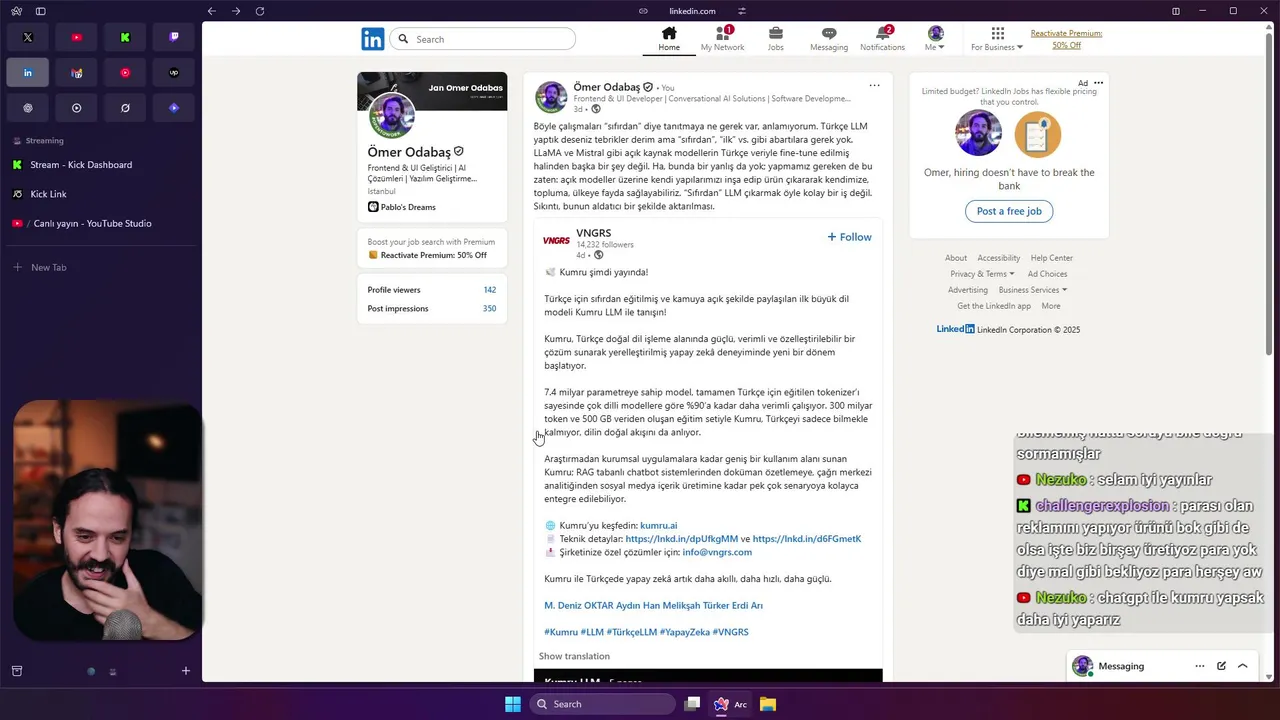Open sidebar profile picture of Ömer Odabaş
The image size is (1280, 720).
[392, 115]
